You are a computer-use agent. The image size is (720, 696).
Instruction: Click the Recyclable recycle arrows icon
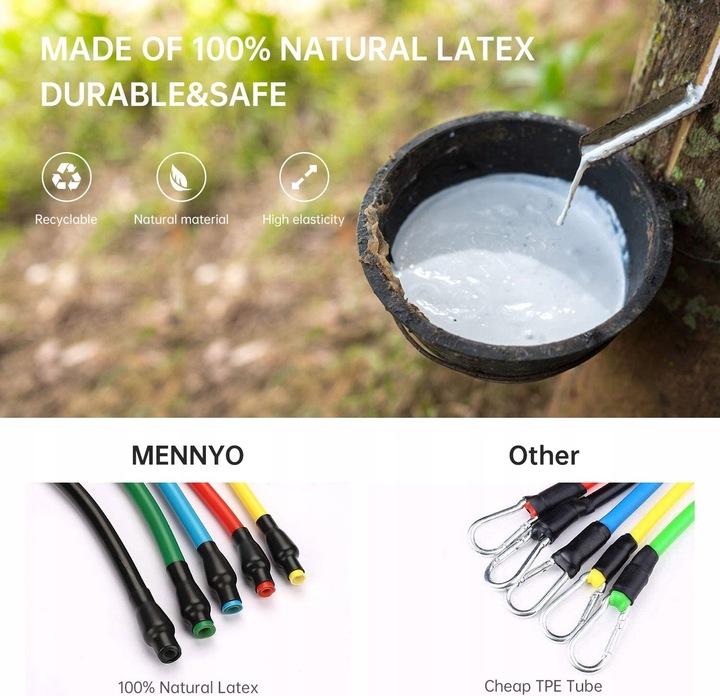[x=67, y=177]
